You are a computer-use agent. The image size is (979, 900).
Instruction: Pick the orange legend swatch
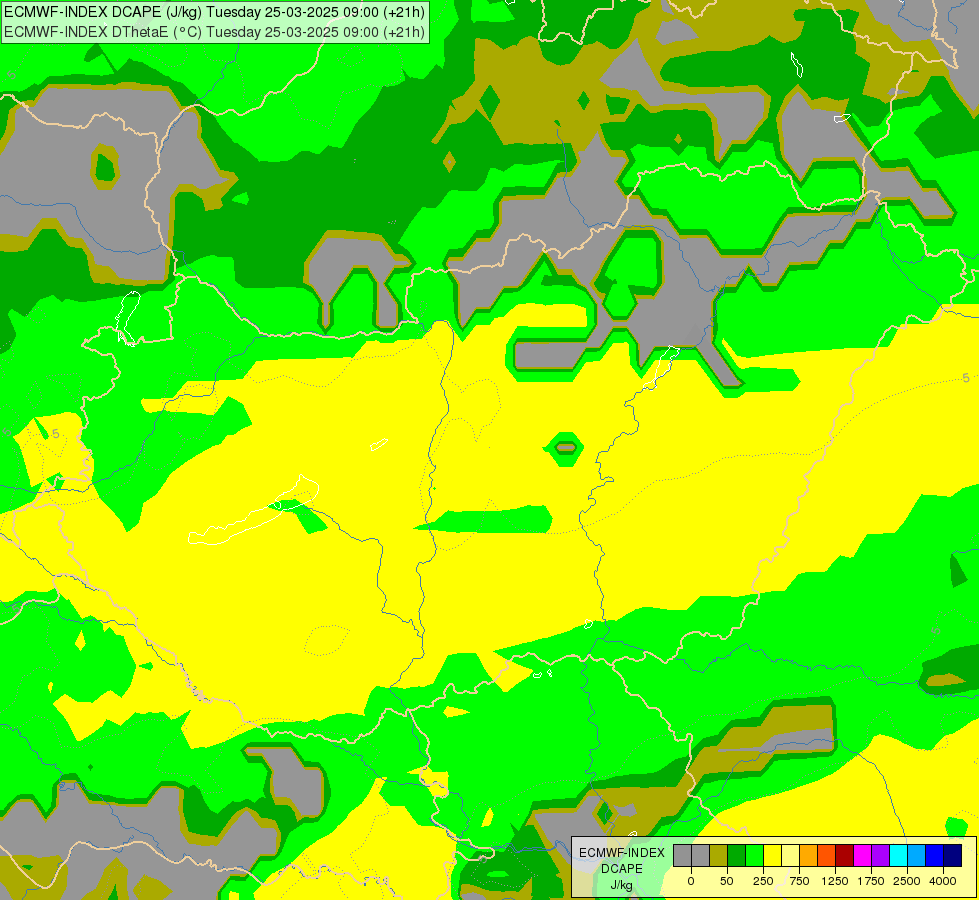(809, 856)
